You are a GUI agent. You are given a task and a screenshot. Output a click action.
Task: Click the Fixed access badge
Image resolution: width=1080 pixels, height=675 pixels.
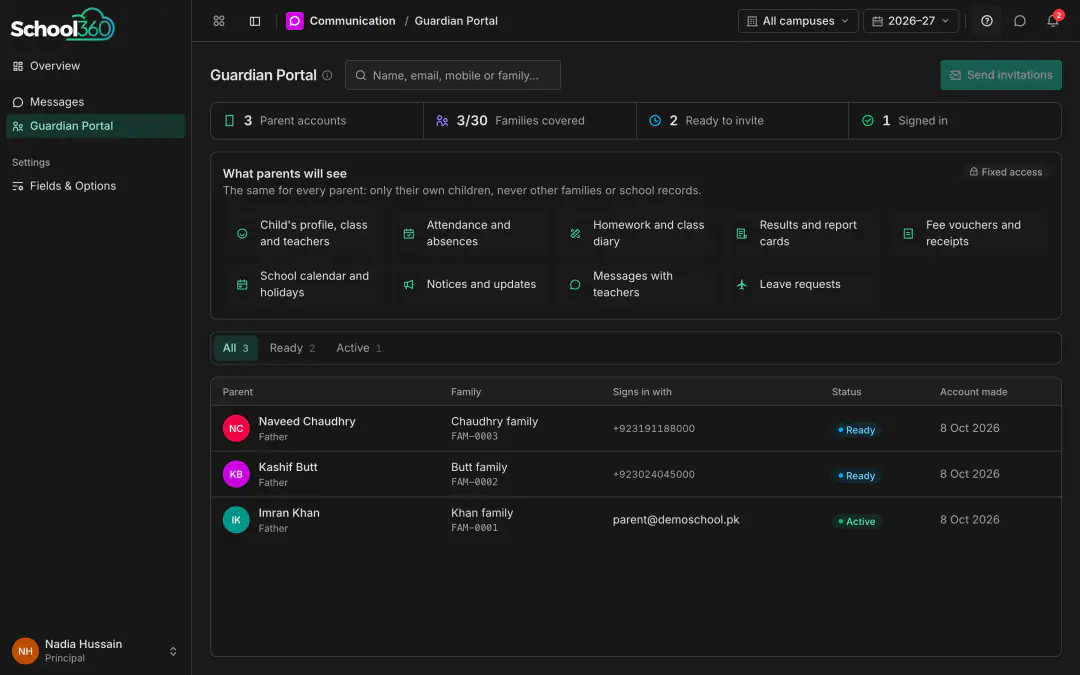coord(1006,172)
